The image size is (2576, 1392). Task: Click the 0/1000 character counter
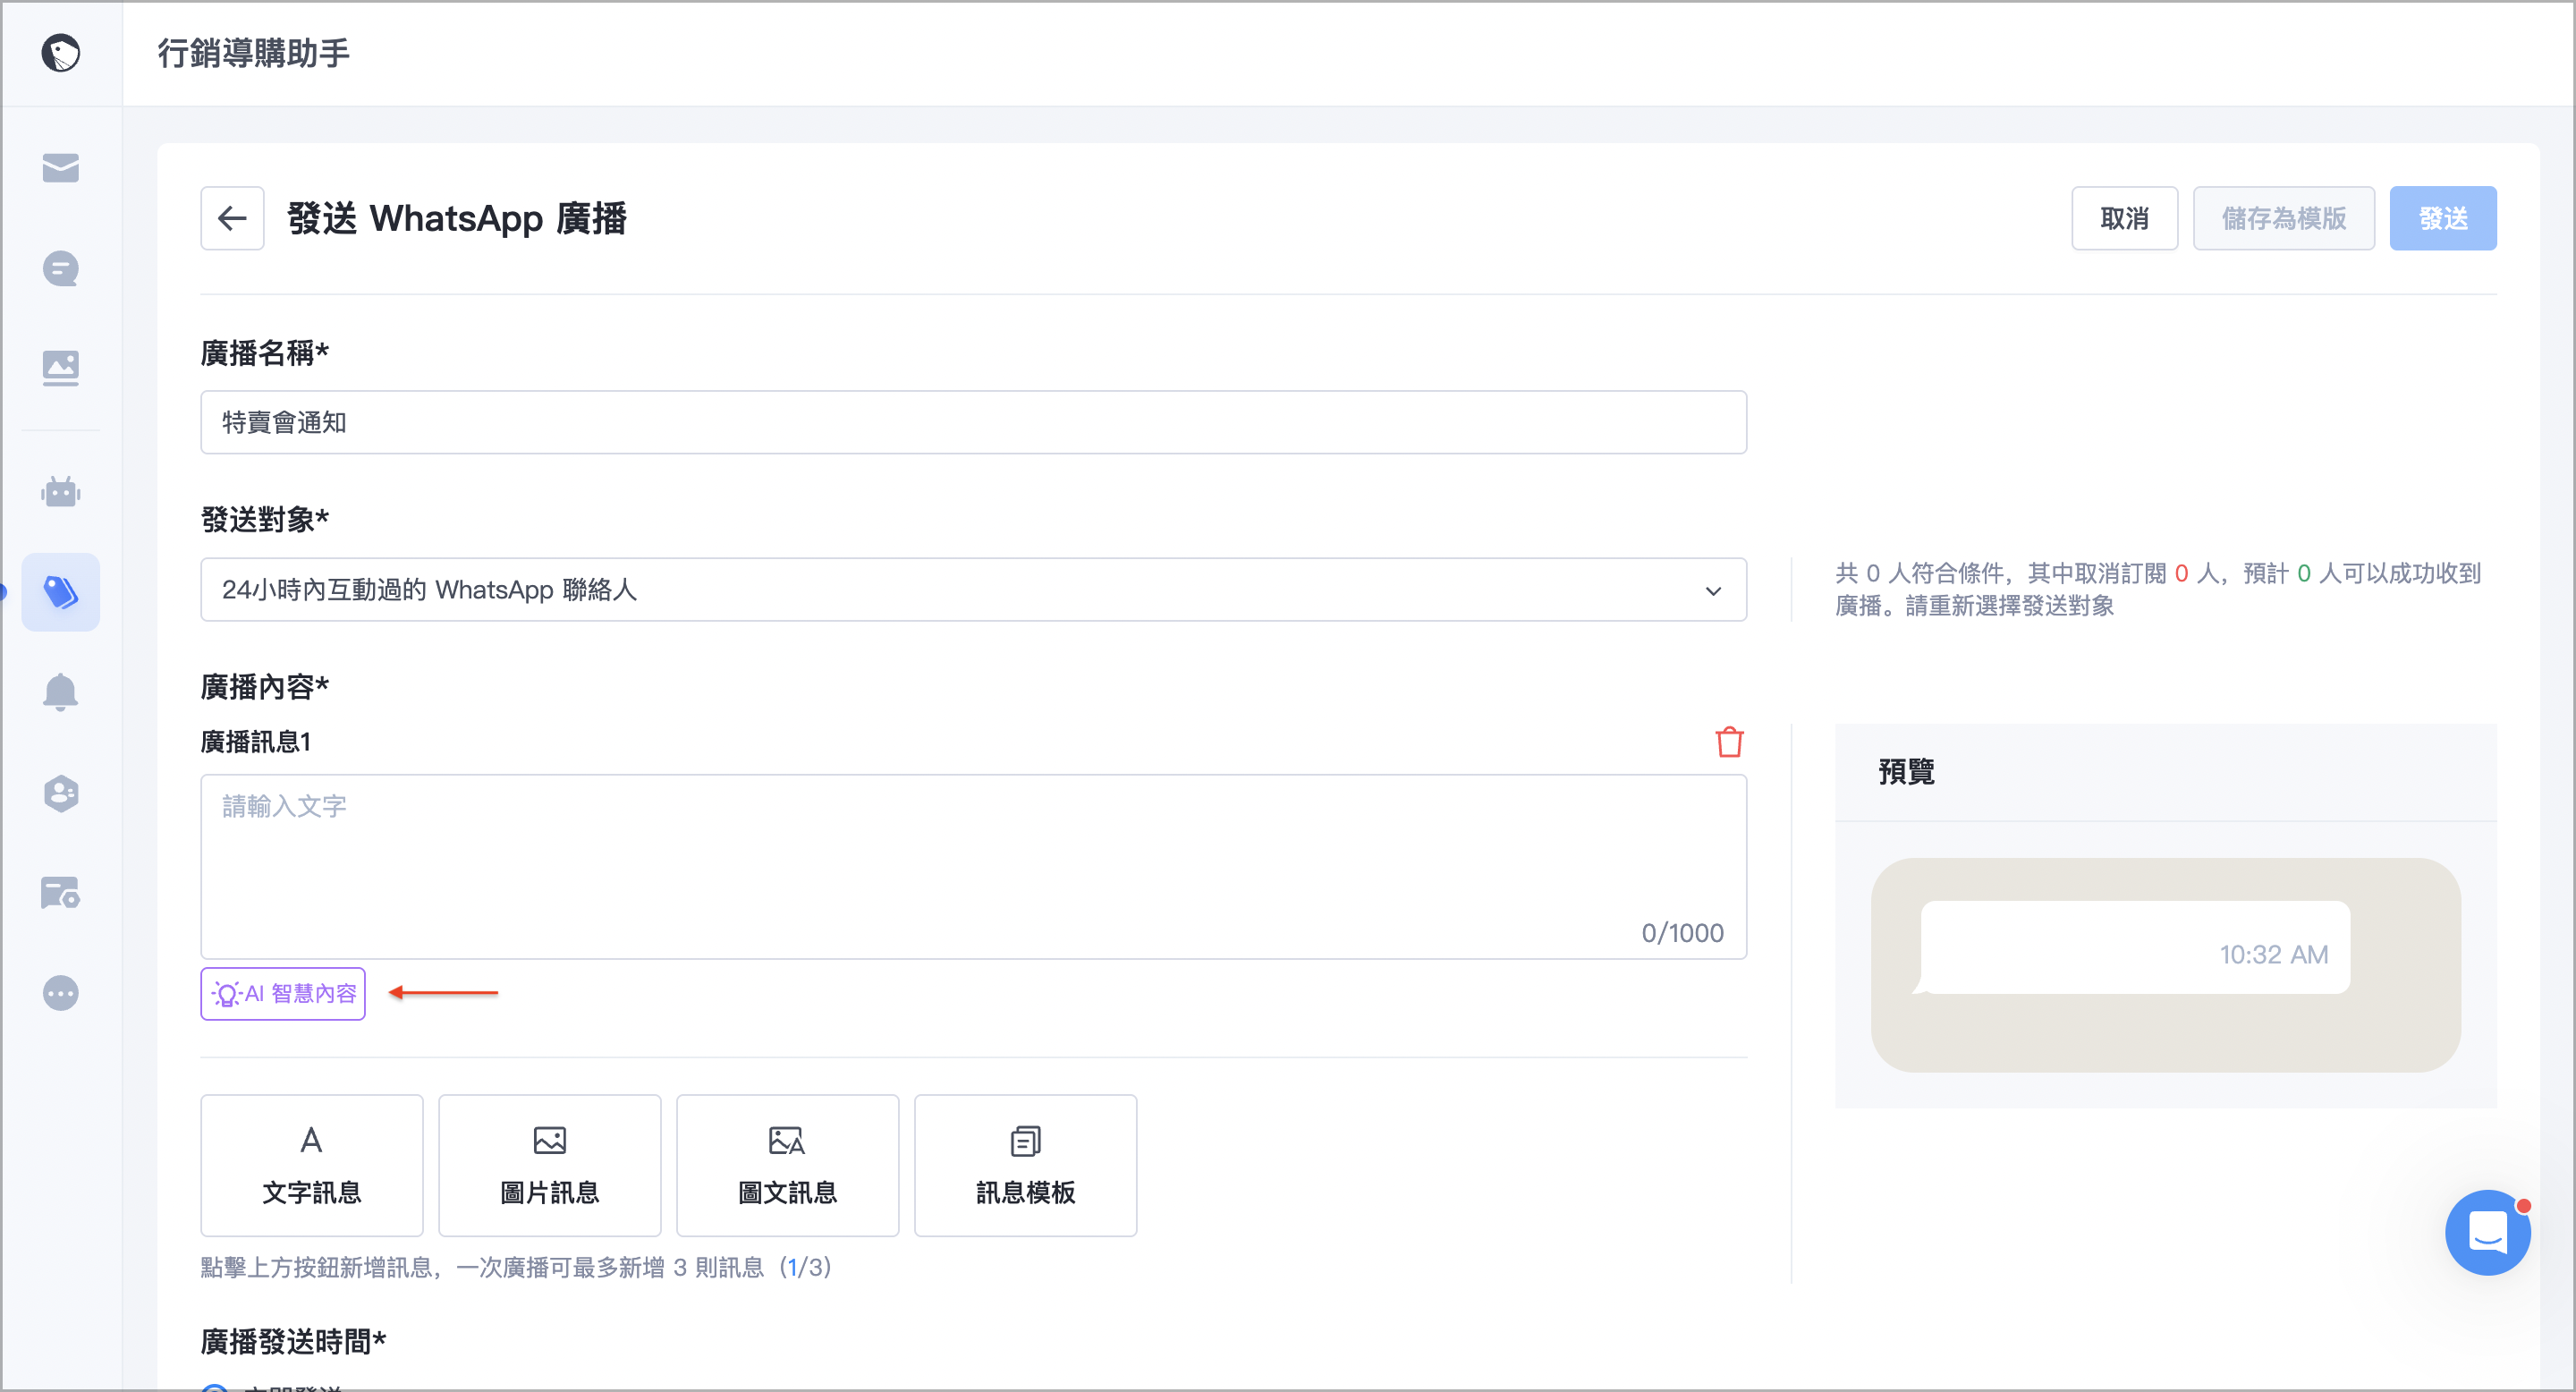point(1682,932)
